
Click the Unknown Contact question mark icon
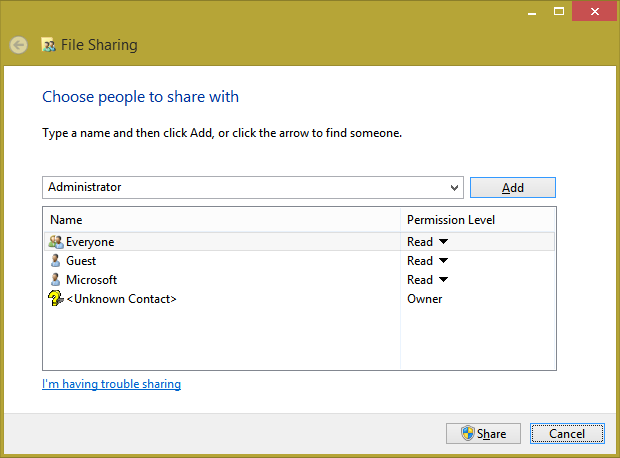point(55,298)
